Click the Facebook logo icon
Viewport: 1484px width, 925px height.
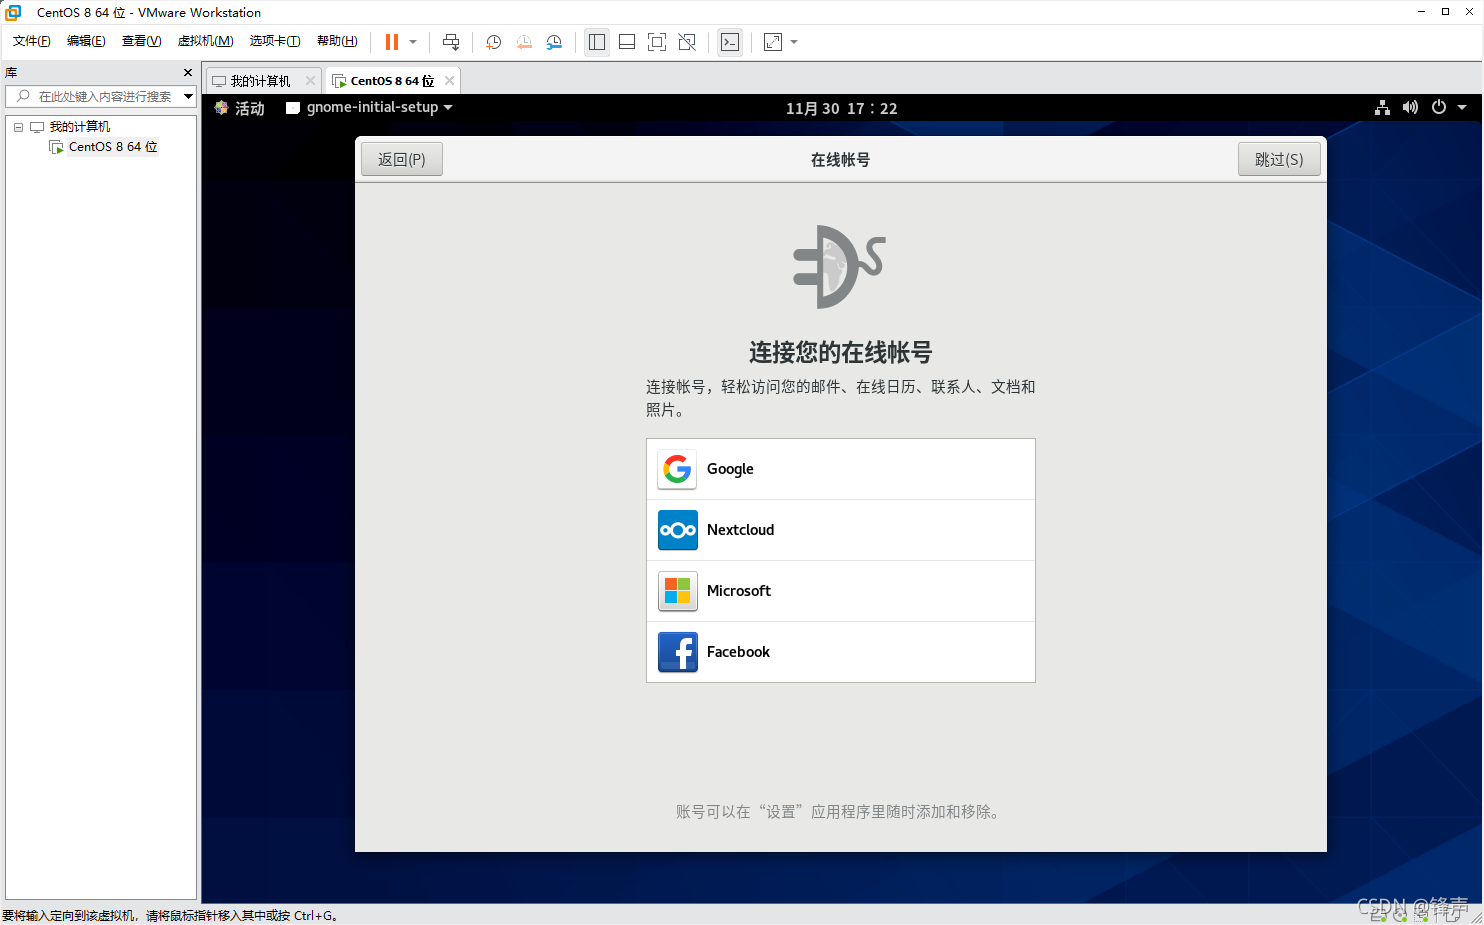tap(677, 652)
